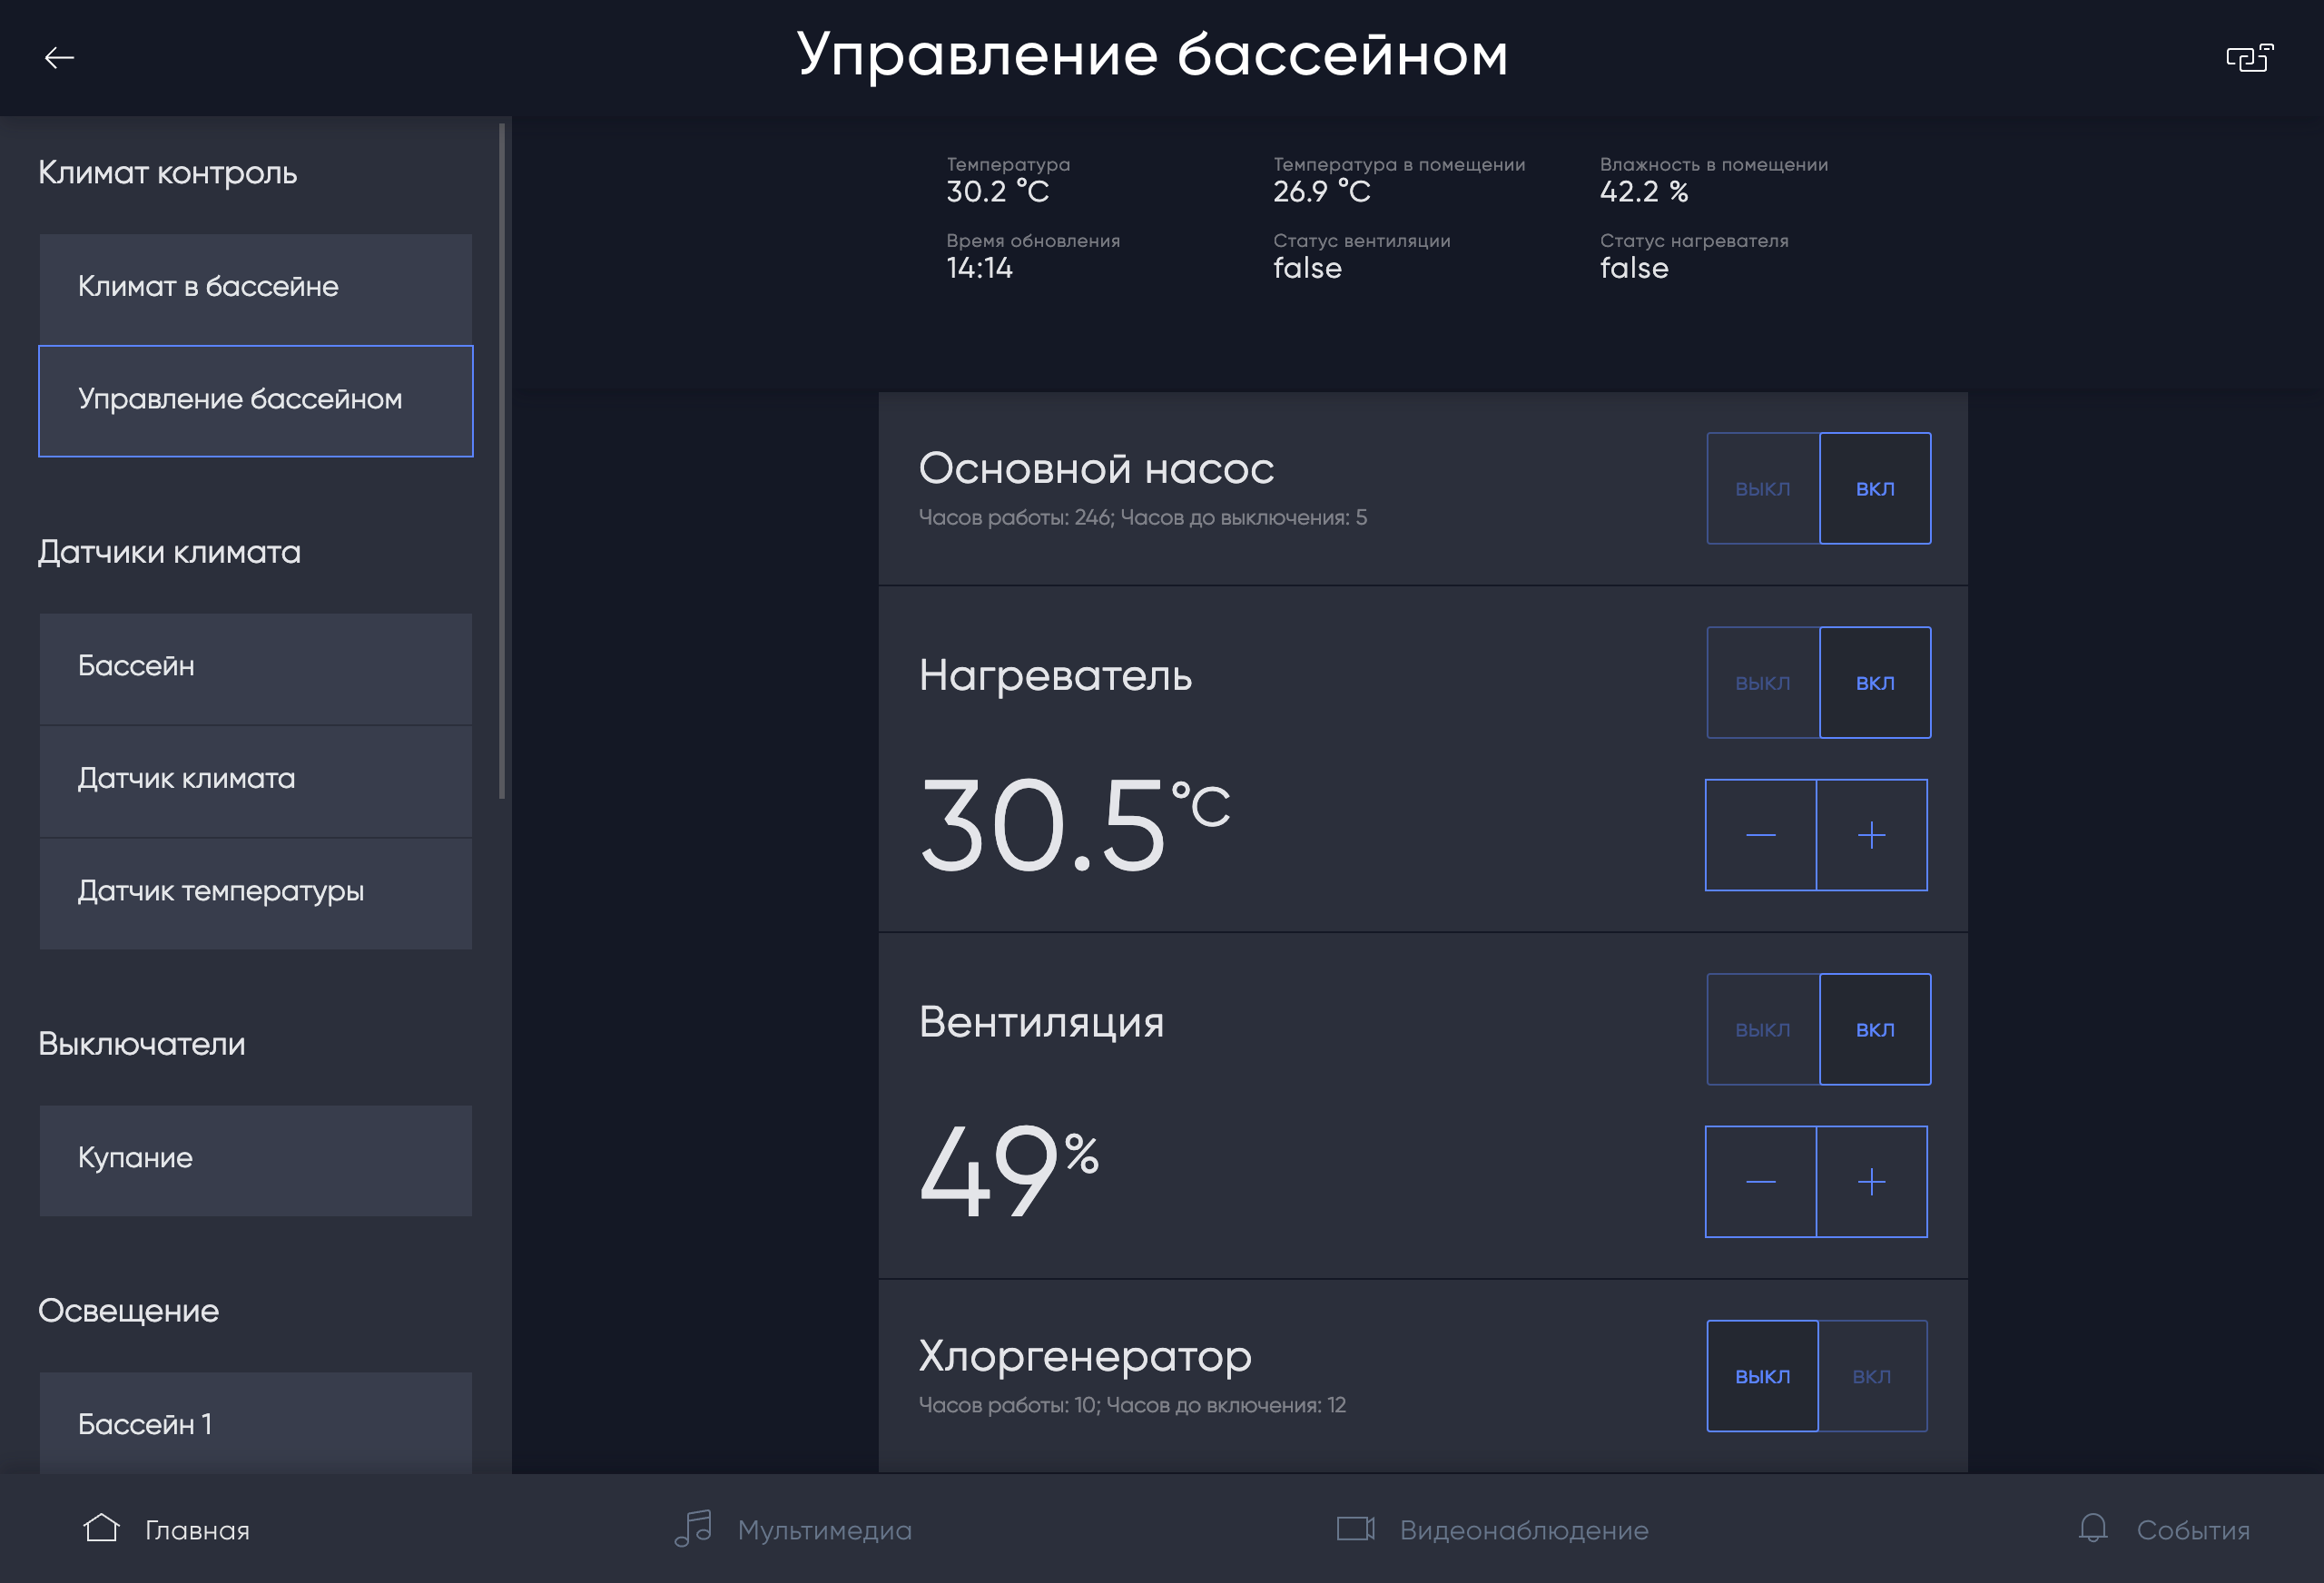The width and height of the screenshot is (2324, 1583).
Task: Click the Вентиляция title
Action: (x=1041, y=1022)
